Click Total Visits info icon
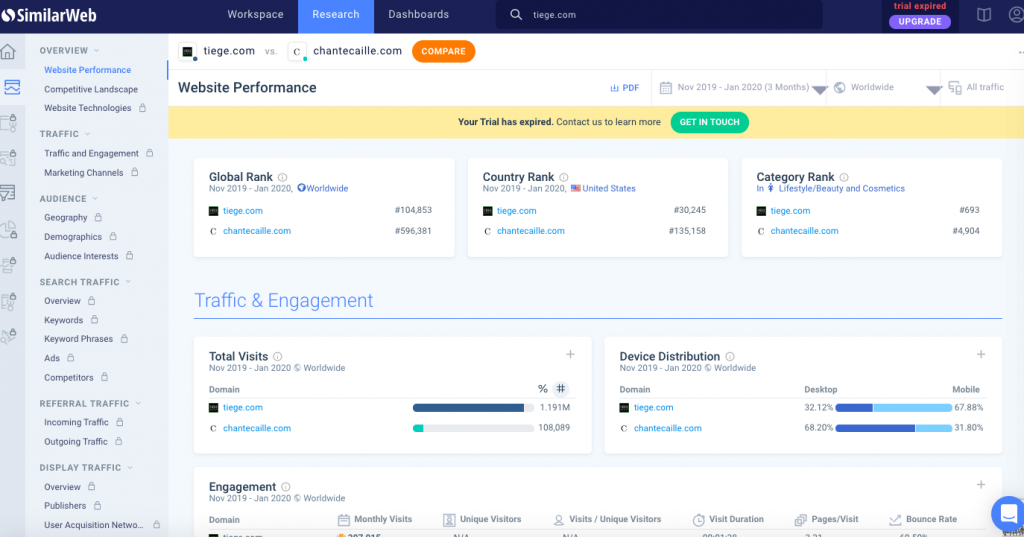 [x=278, y=356]
